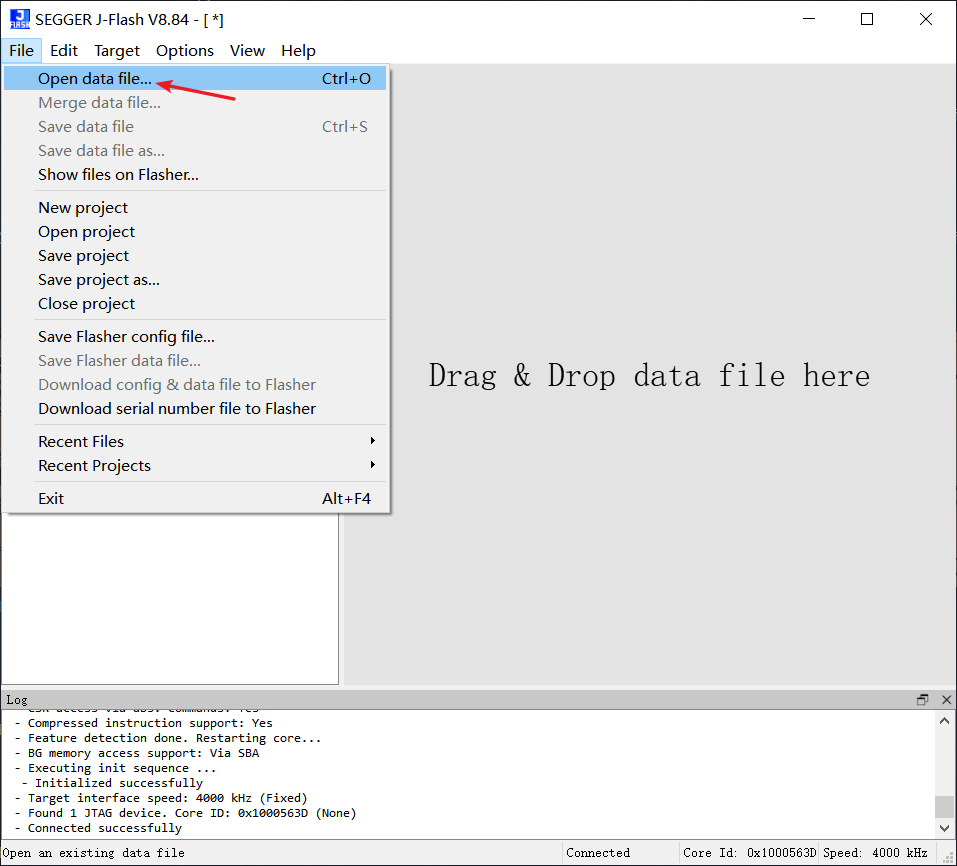Viewport: 957px width, 866px height.
Task: Open the File menu
Action: point(21,51)
